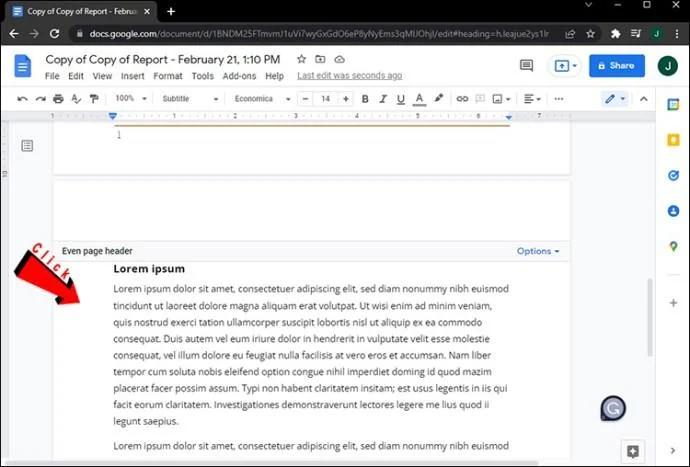Open the Format menu
This screenshot has height=467, width=690.
(168, 76)
